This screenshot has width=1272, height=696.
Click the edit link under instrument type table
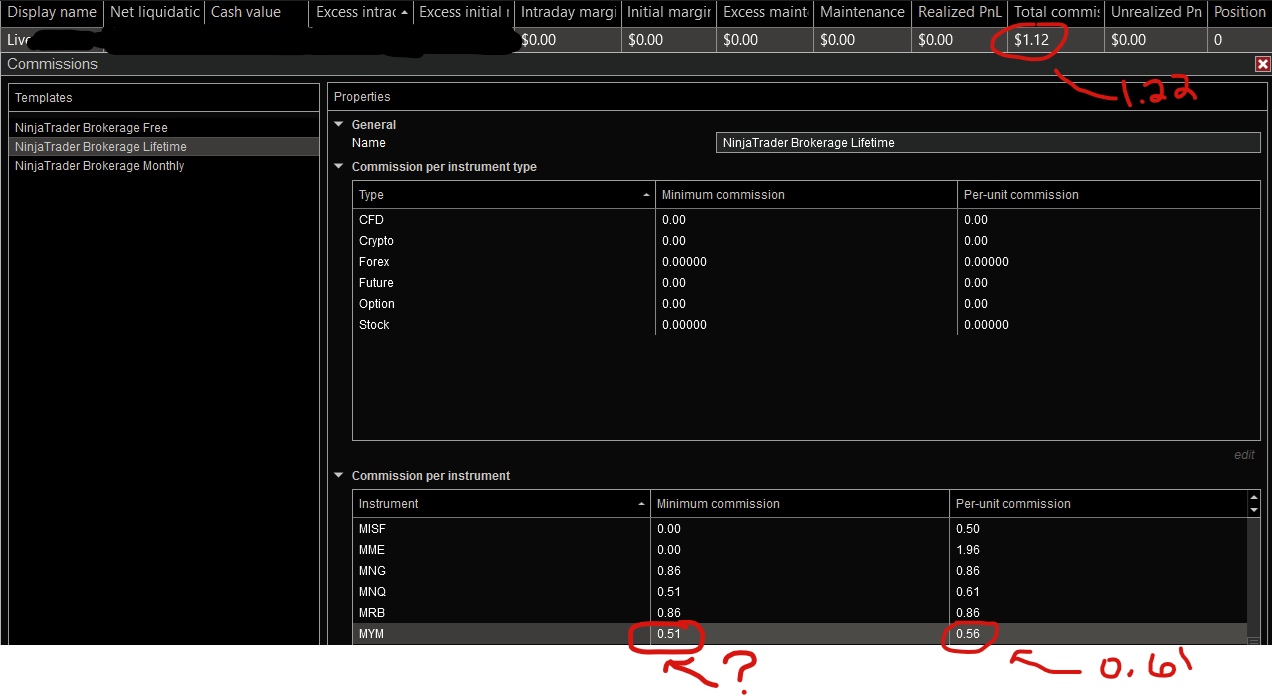coord(1244,455)
